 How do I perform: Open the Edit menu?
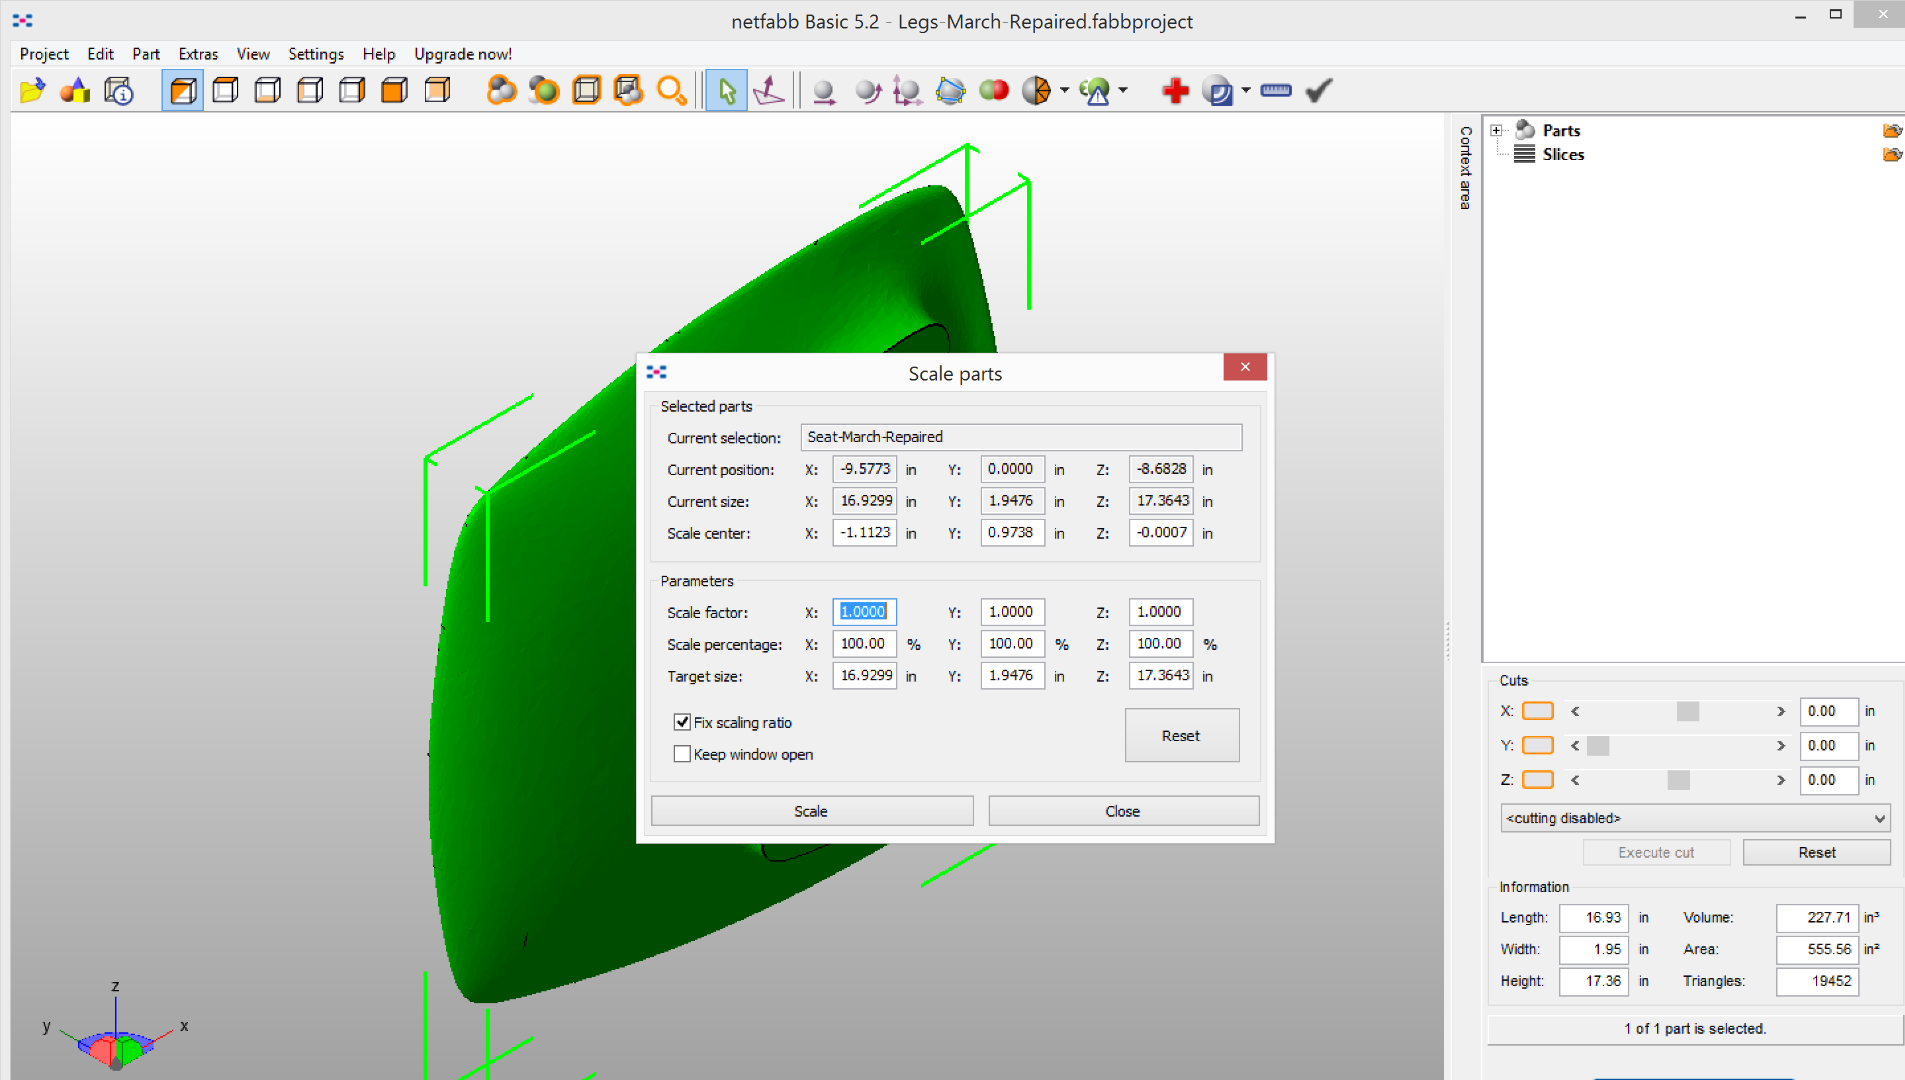point(100,54)
